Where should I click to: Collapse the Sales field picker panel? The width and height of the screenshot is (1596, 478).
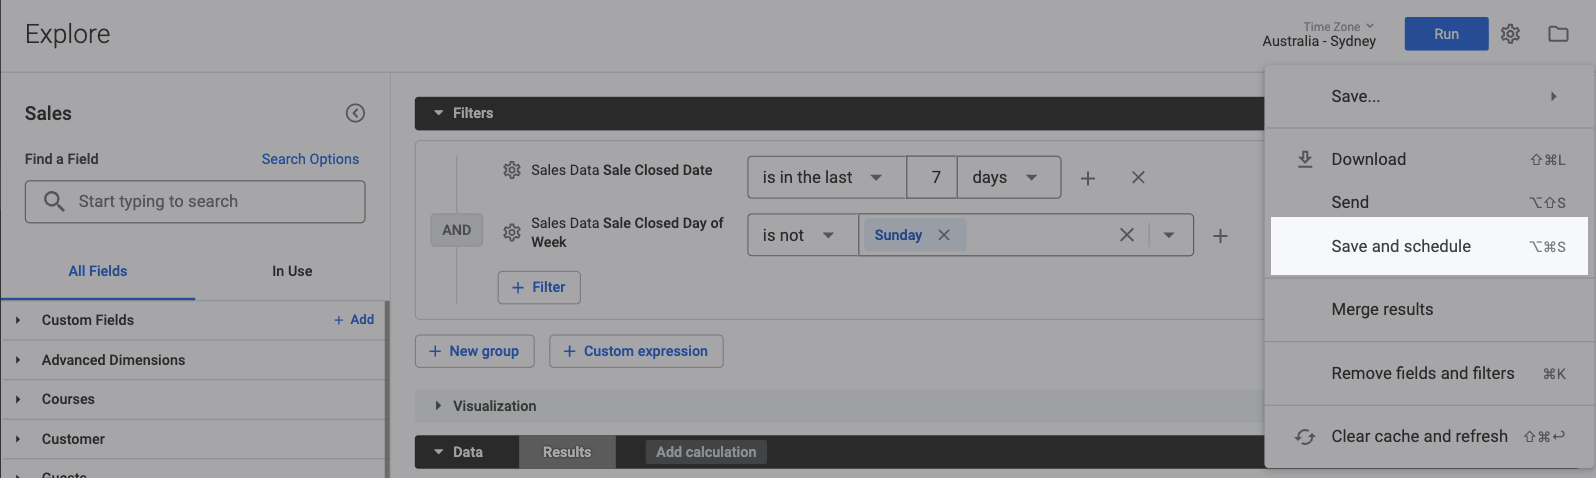click(355, 113)
